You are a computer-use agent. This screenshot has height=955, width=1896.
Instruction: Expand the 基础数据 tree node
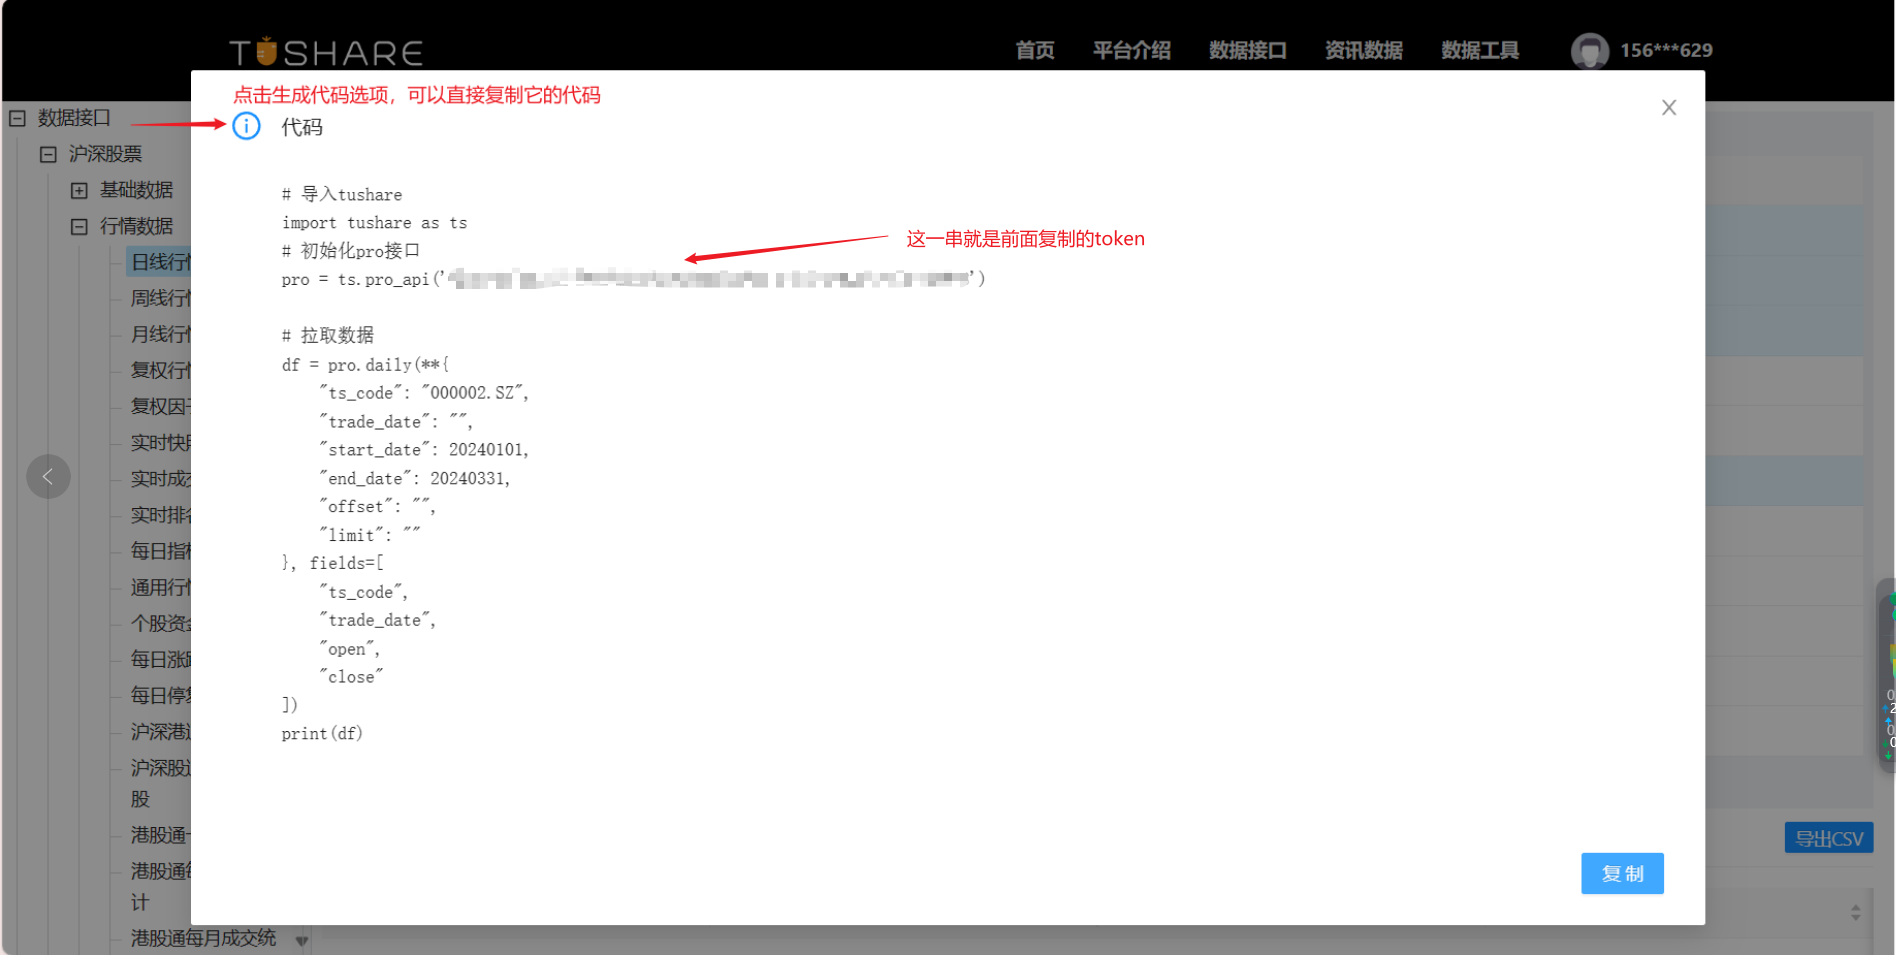pyautogui.click(x=79, y=190)
